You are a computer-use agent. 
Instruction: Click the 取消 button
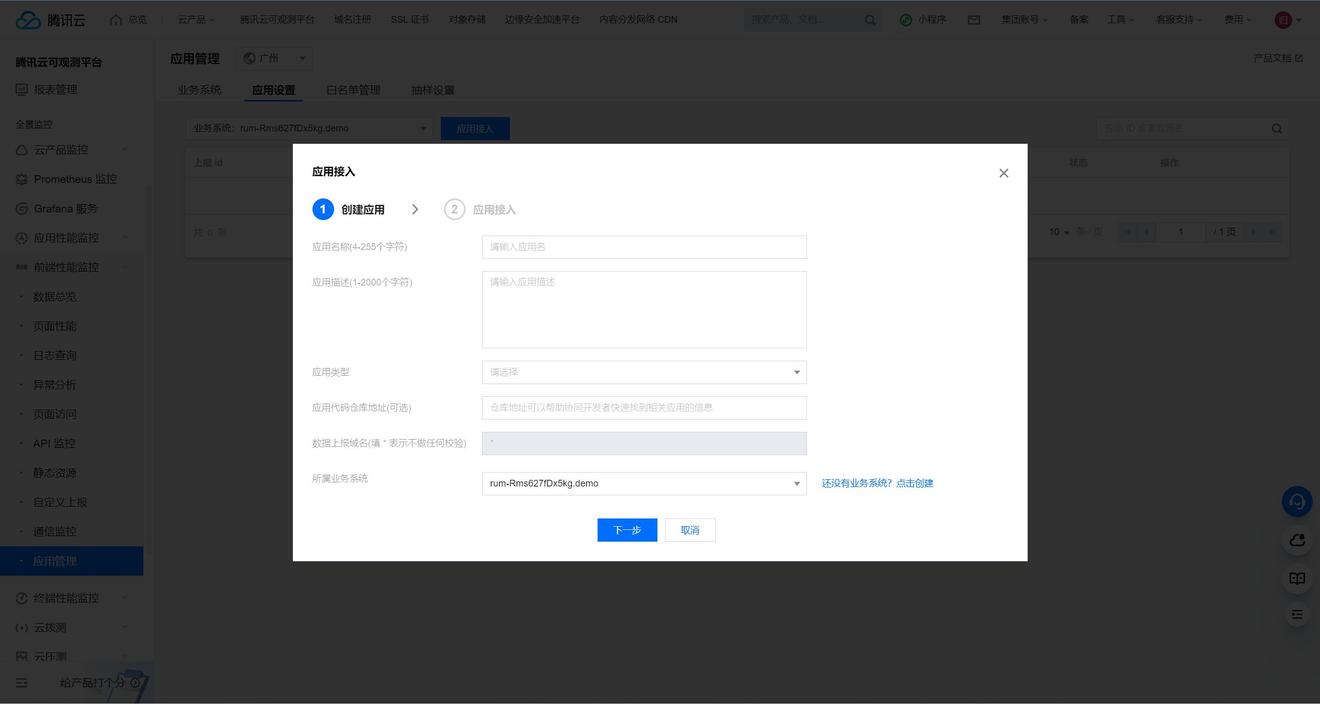[690, 530]
